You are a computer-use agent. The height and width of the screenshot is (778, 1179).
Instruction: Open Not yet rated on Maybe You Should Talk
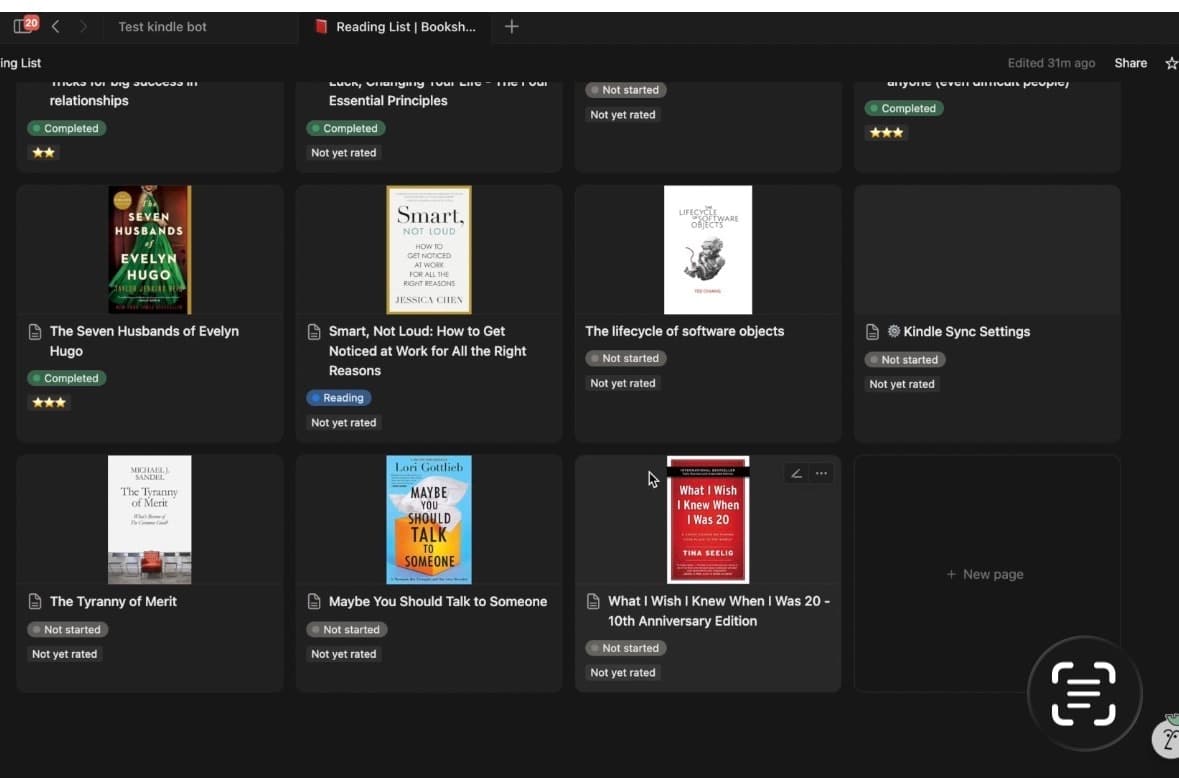pos(343,653)
